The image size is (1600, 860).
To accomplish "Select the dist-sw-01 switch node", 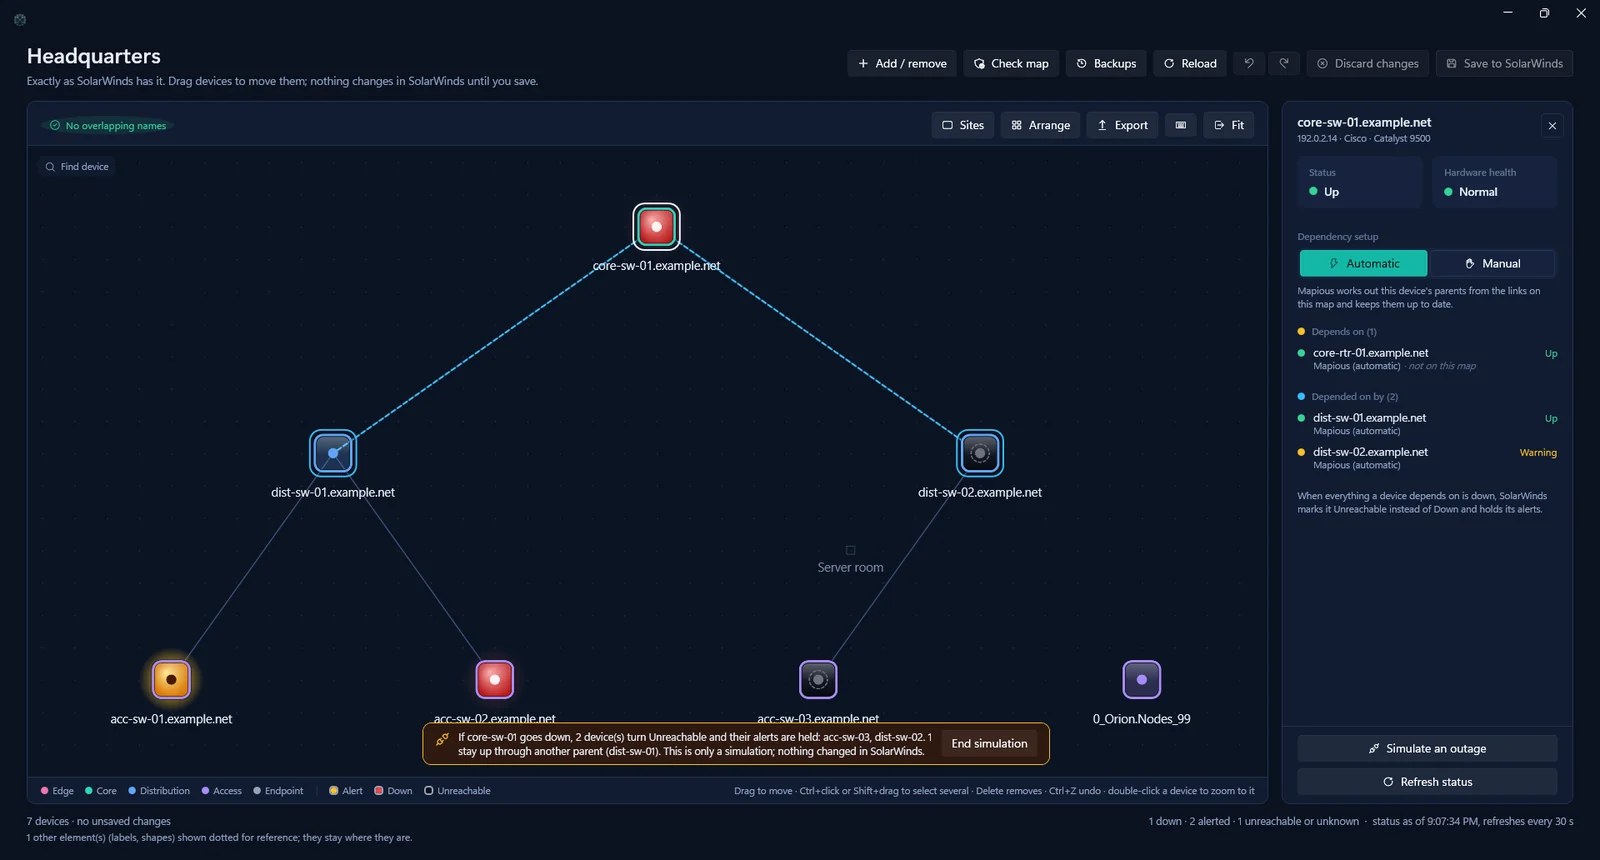I will (x=333, y=453).
